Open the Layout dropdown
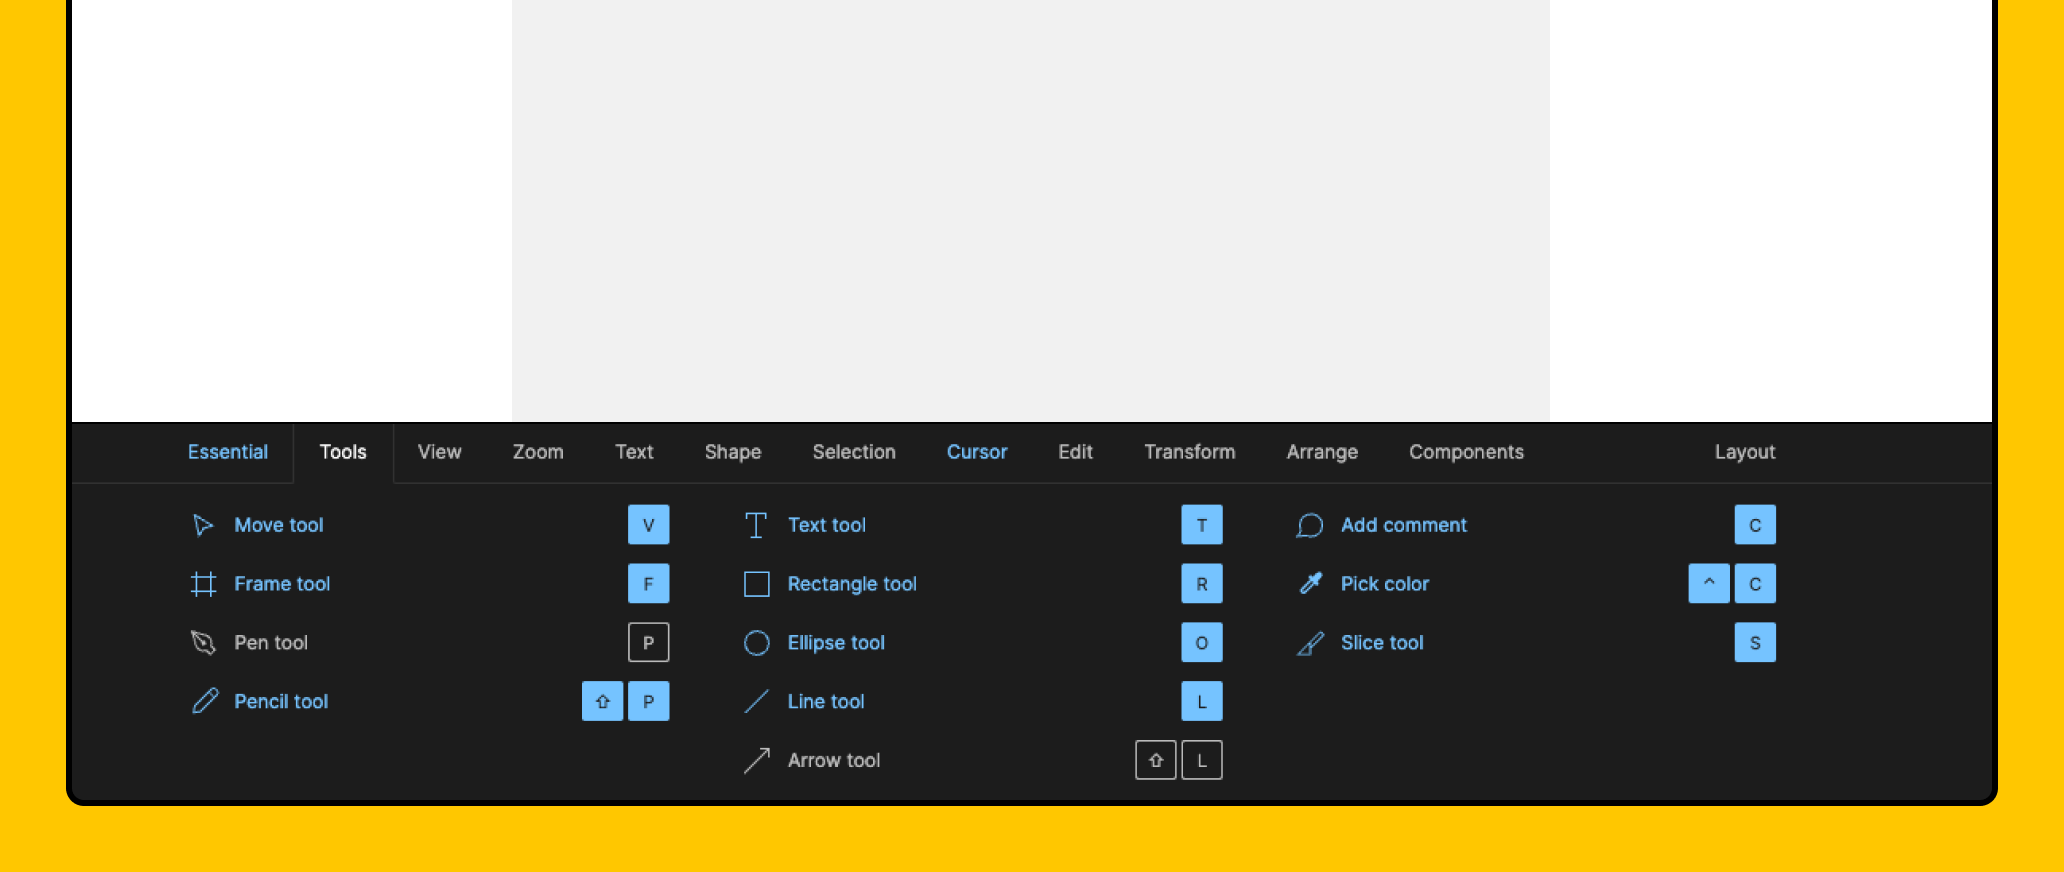Screen dimensions: 2064x872 [1744, 452]
